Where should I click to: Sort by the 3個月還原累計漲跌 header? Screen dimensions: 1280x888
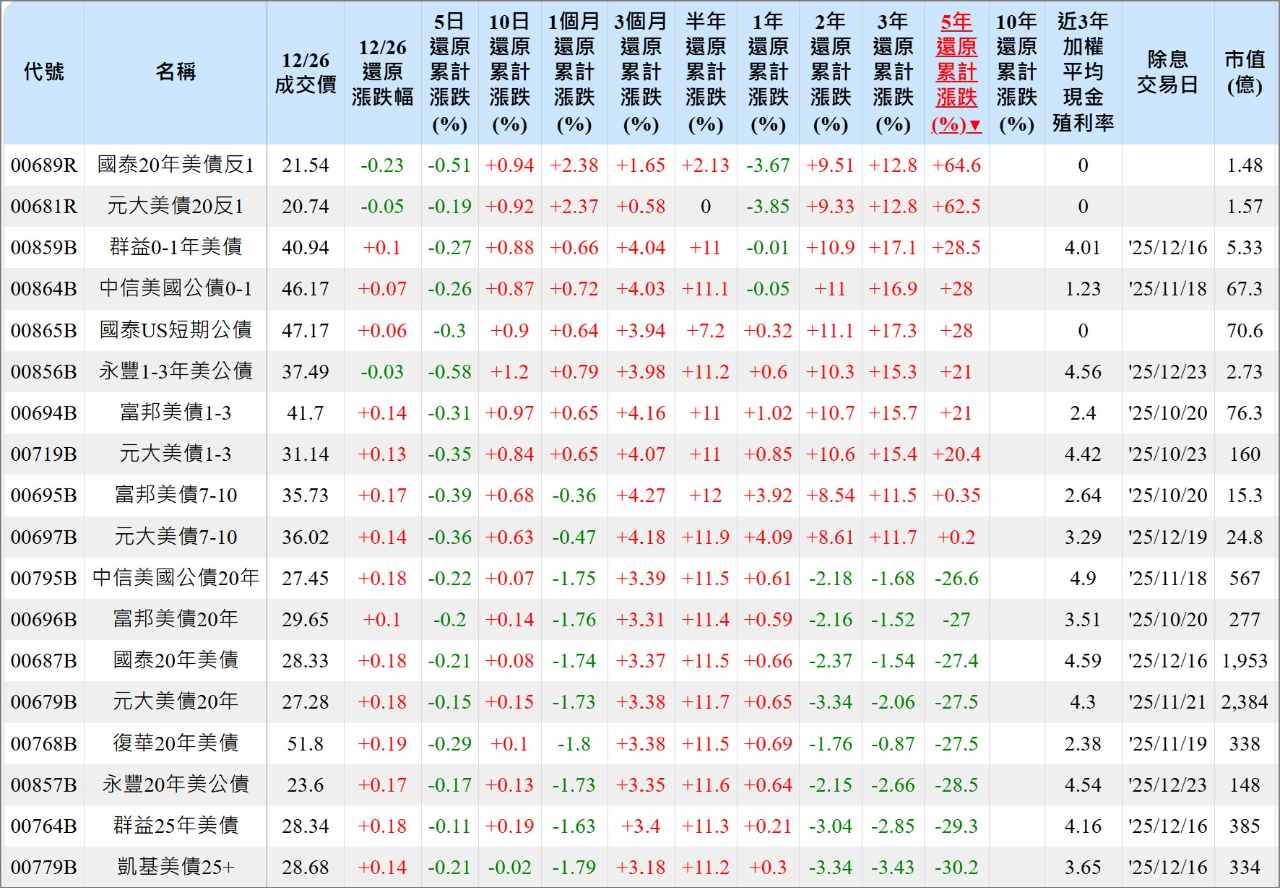point(641,72)
